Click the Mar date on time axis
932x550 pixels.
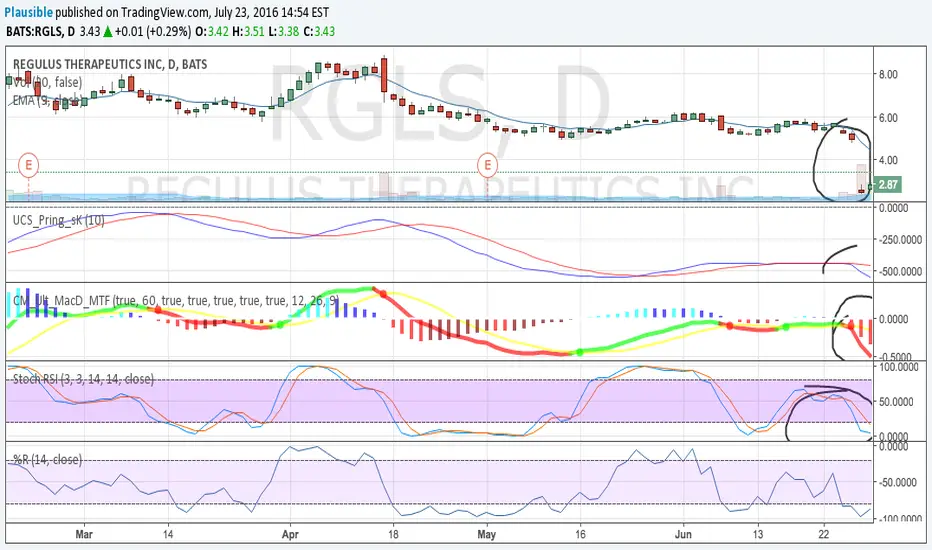[84, 534]
